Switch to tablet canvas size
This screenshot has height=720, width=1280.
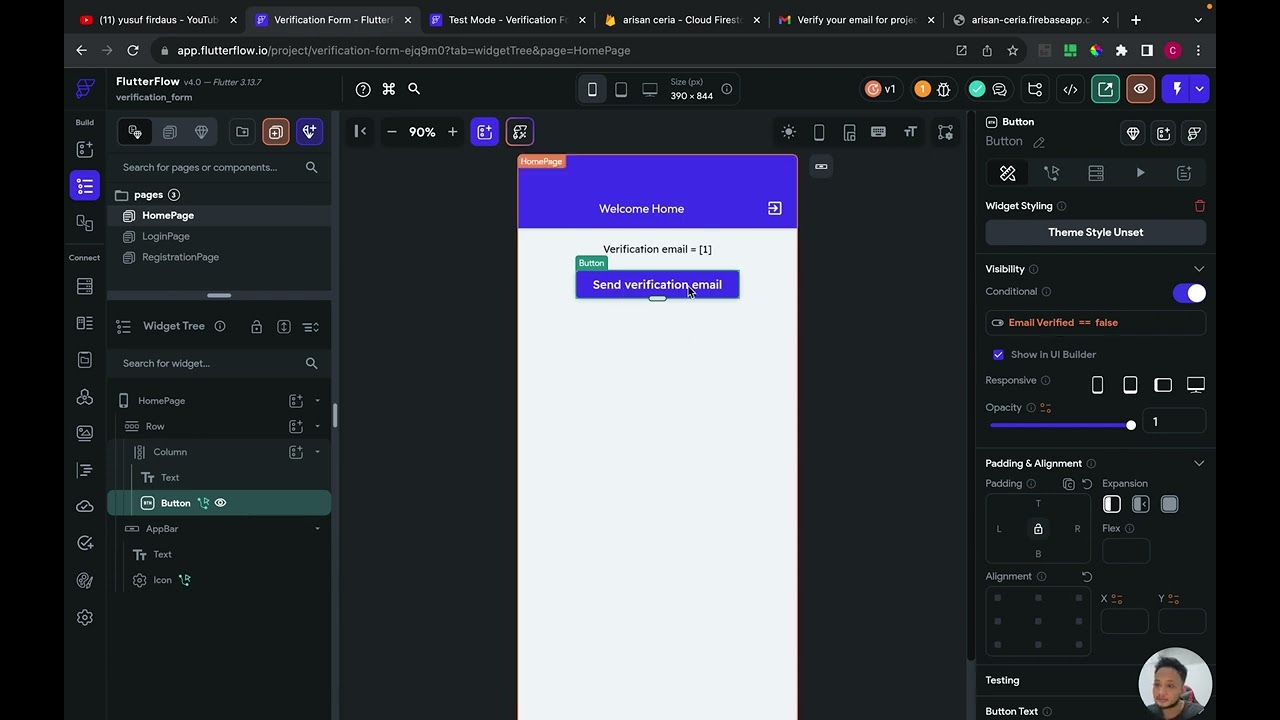pos(621,90)
